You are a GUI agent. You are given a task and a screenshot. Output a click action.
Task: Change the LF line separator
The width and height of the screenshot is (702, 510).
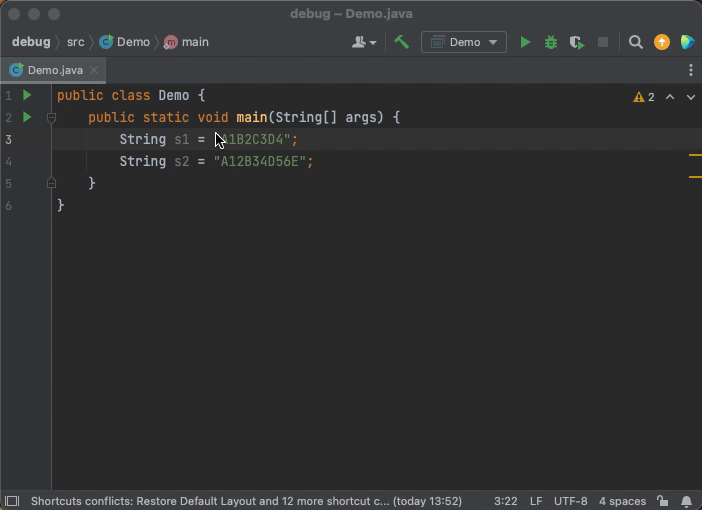[536, 501]
